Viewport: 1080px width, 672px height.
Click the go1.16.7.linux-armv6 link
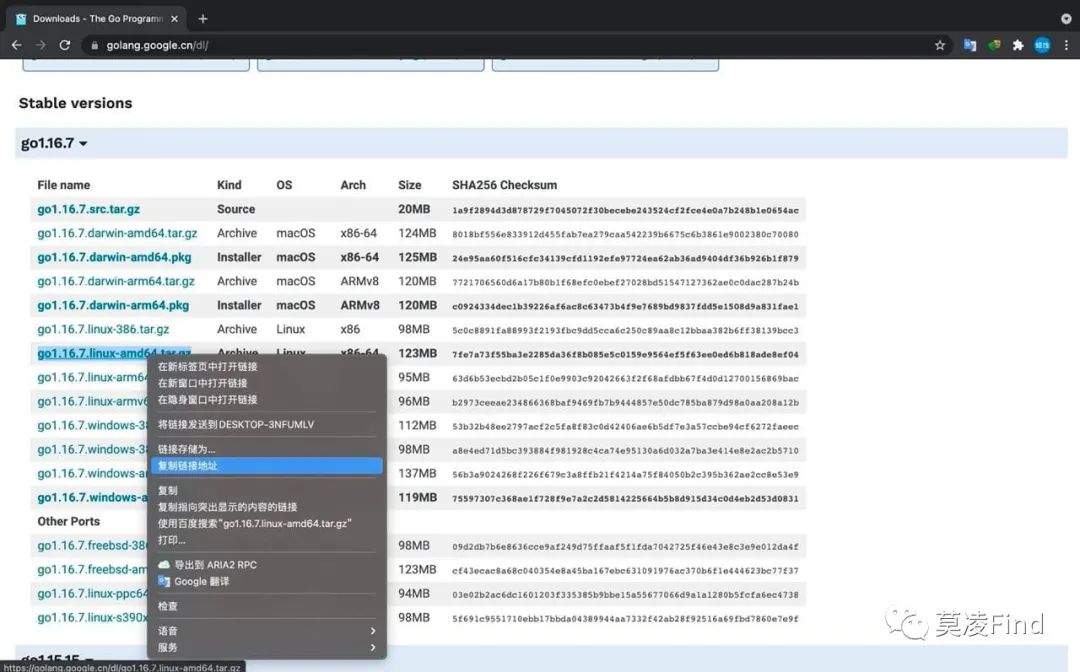[92, 401]
